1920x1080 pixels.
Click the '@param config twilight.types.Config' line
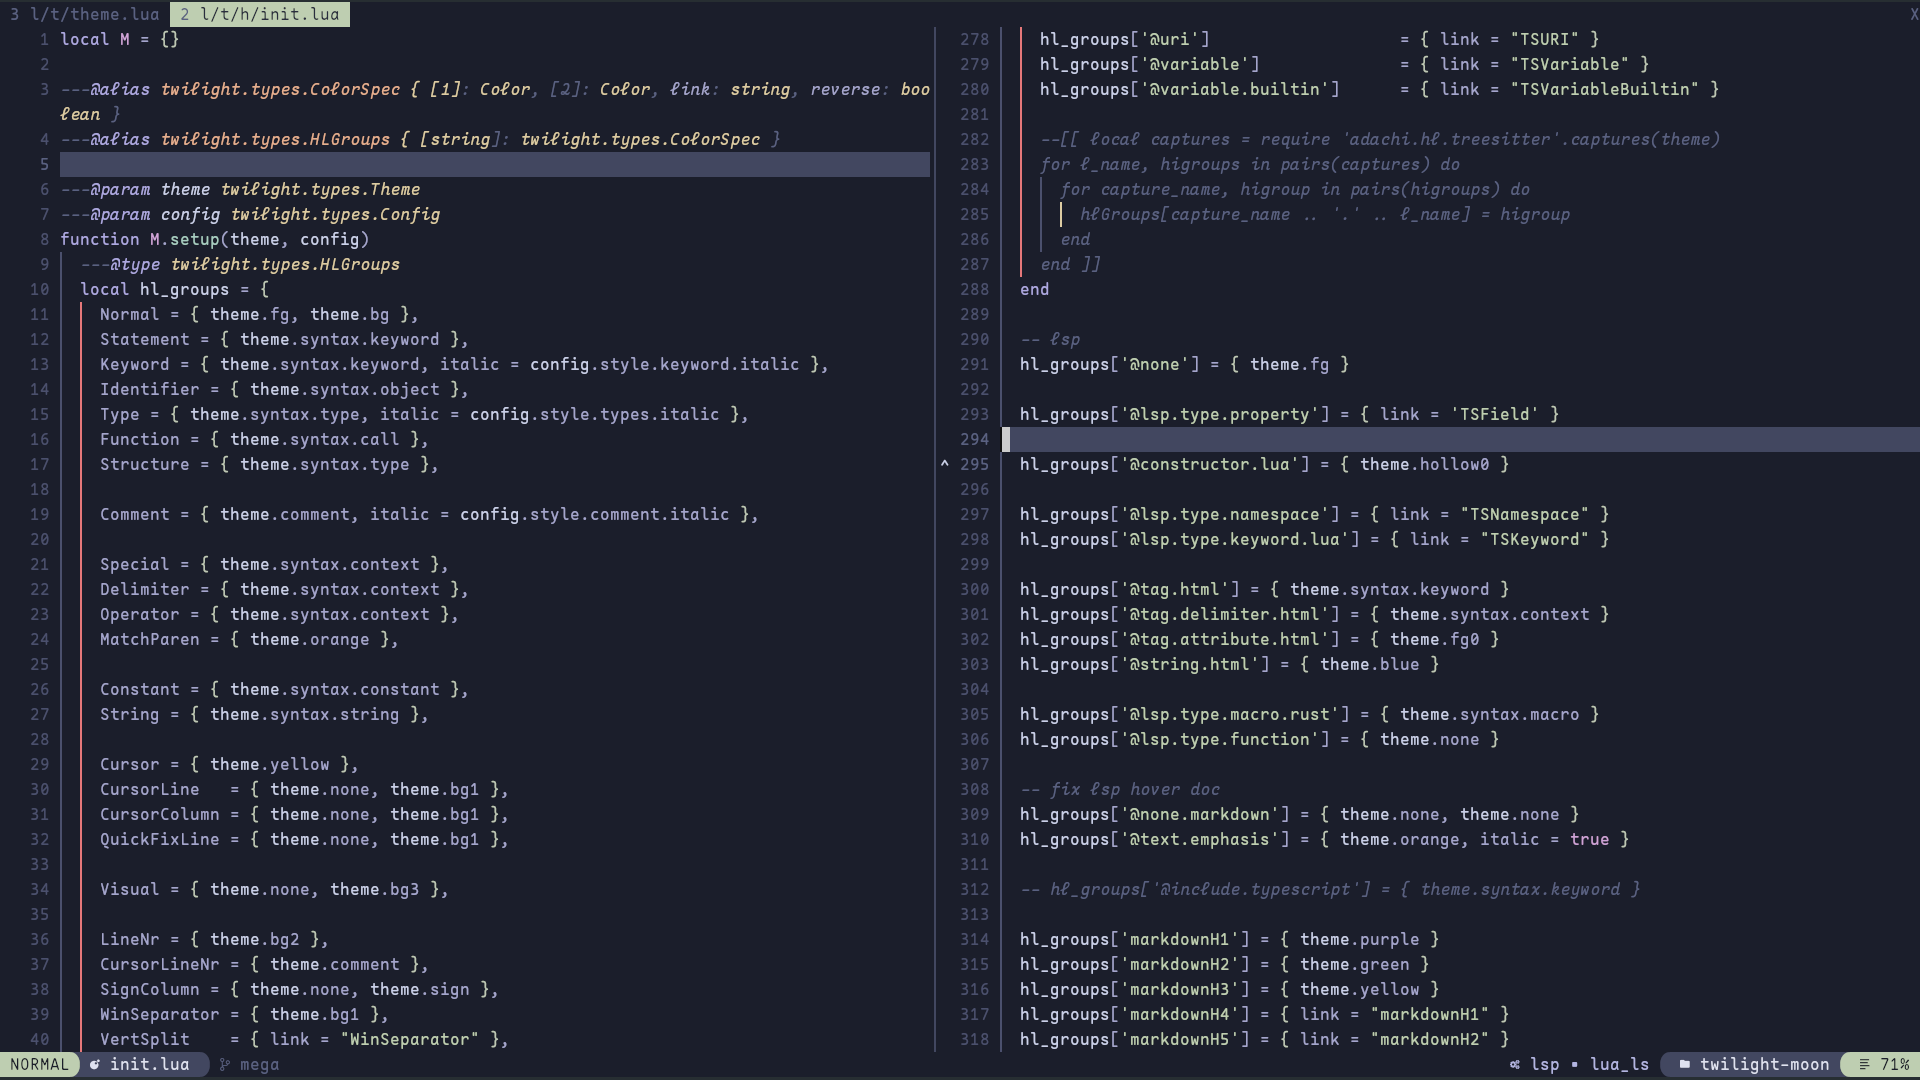point(250,214)
